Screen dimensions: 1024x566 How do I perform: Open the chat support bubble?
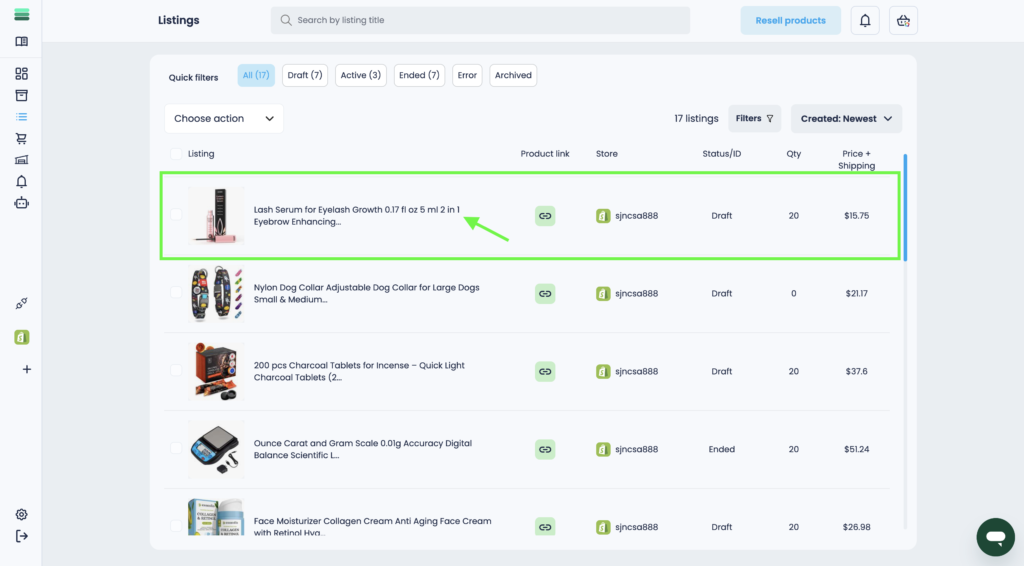[x=994, y=537]
